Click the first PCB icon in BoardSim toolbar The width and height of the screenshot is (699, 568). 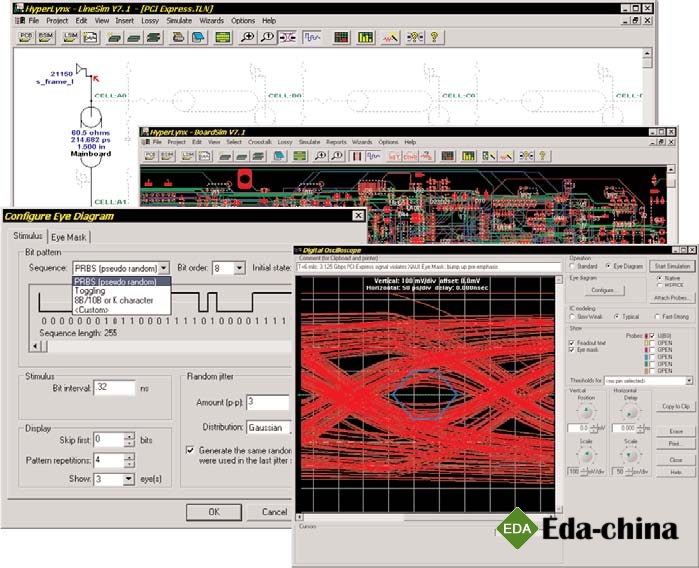click(x=150, y=156)
